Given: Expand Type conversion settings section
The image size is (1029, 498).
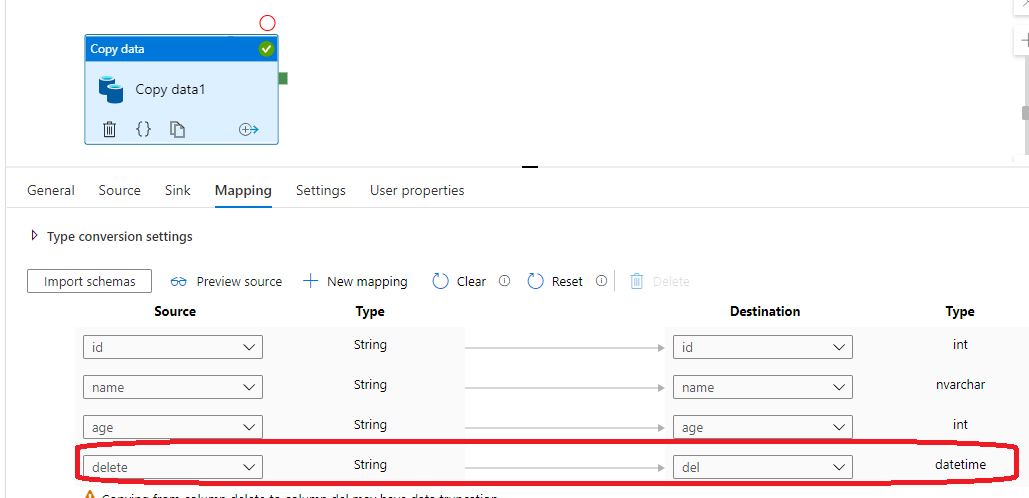Looking at the screenshot, I should coord(35,236).
